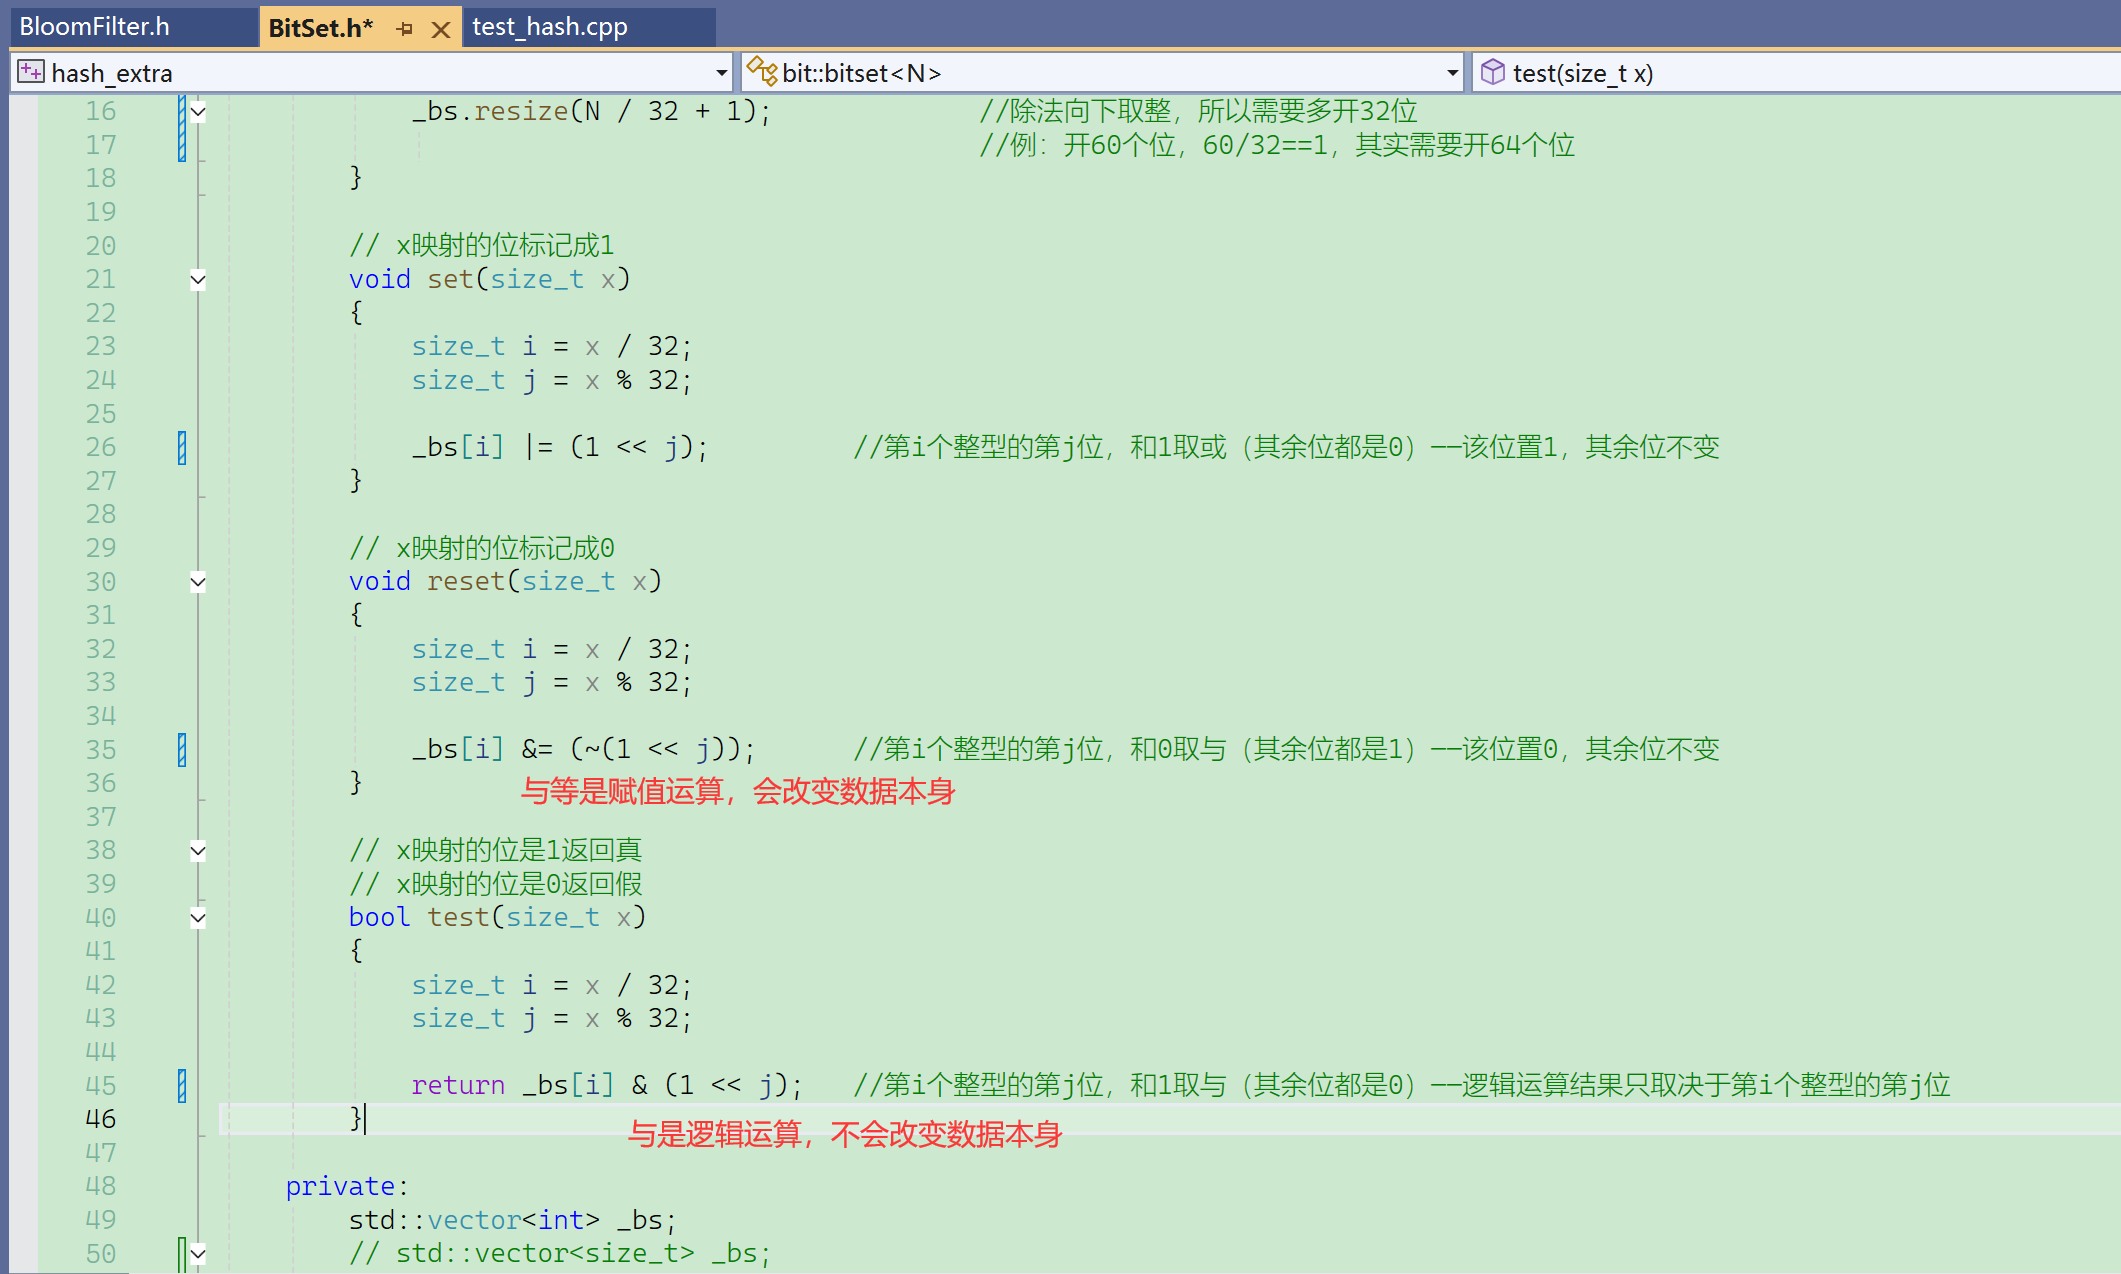The width and height of the screenshot is (2121, 1274).
Task: Close the BitSet.h tab
Action: [440, 29]
